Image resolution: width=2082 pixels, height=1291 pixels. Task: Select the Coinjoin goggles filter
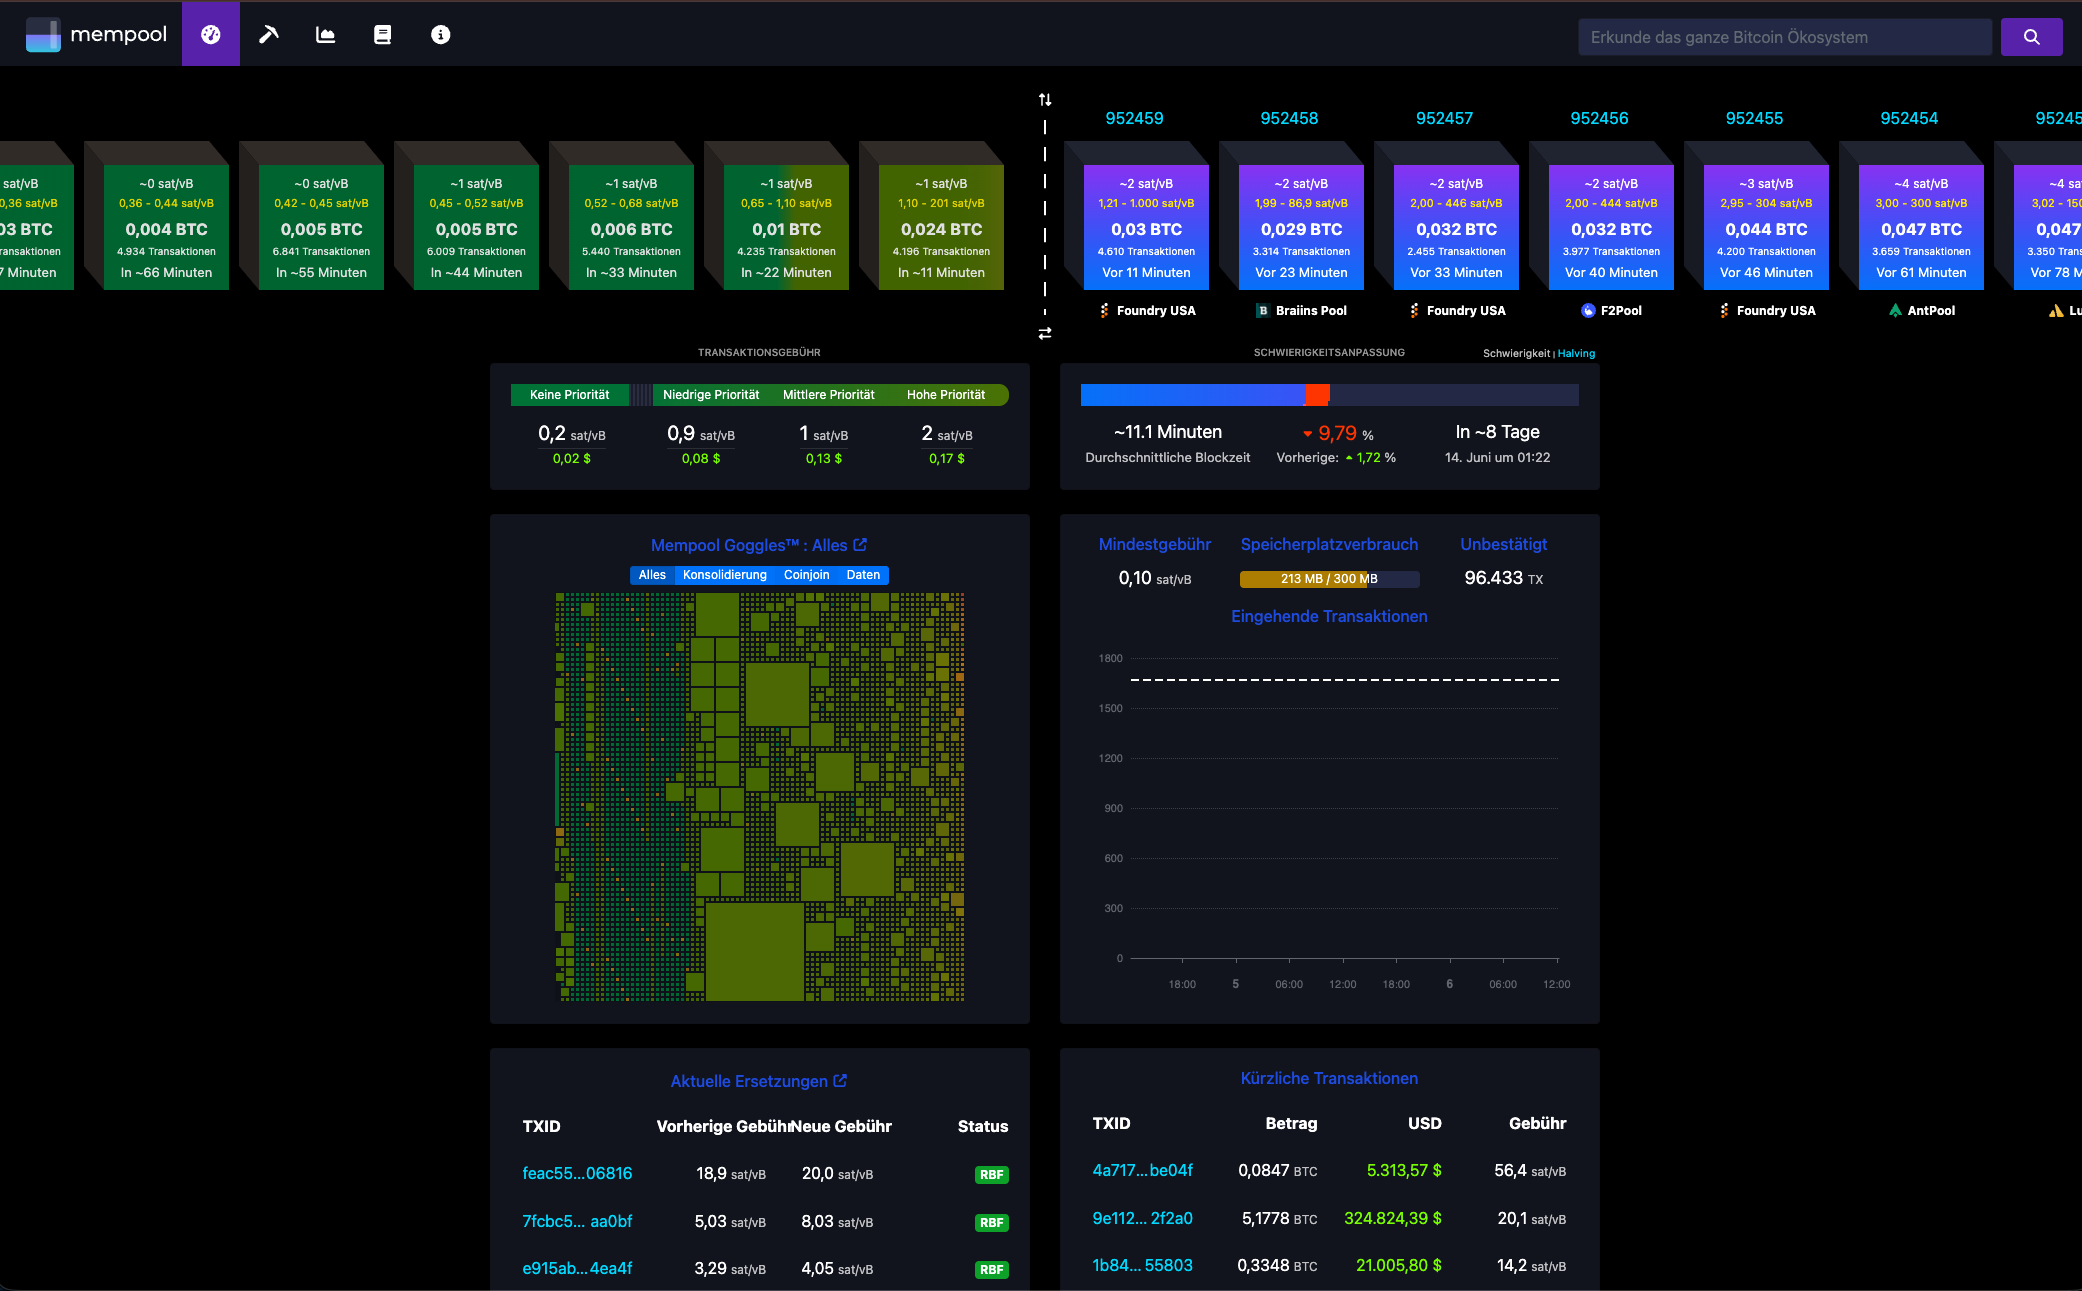pos(807,575)
